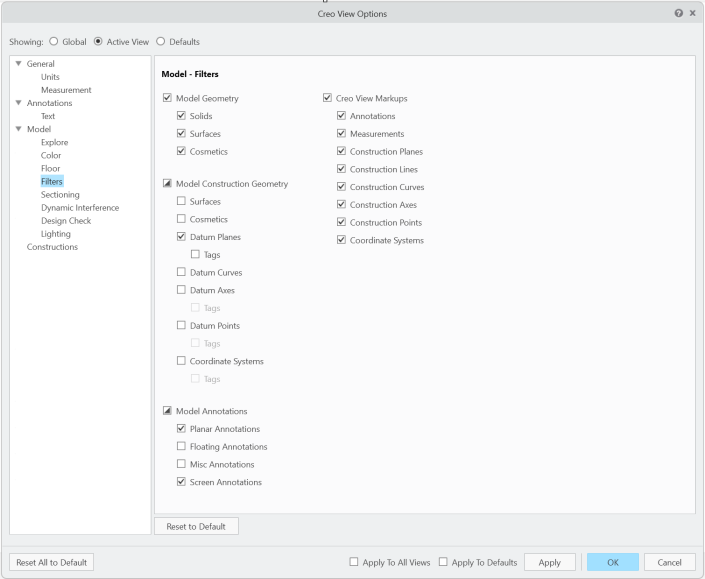Toggle Model Construction Geometry checkbox
The image size is (705, 579).
click(x=167, y=183)
